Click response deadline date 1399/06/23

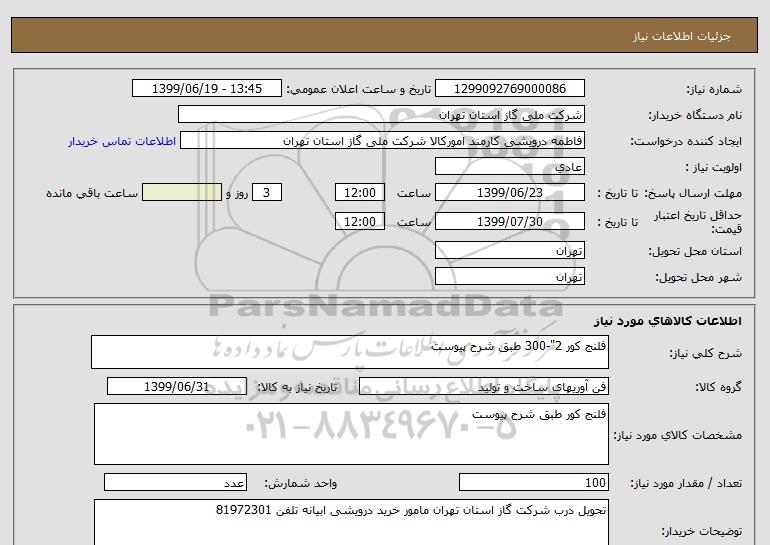[510, 192]
